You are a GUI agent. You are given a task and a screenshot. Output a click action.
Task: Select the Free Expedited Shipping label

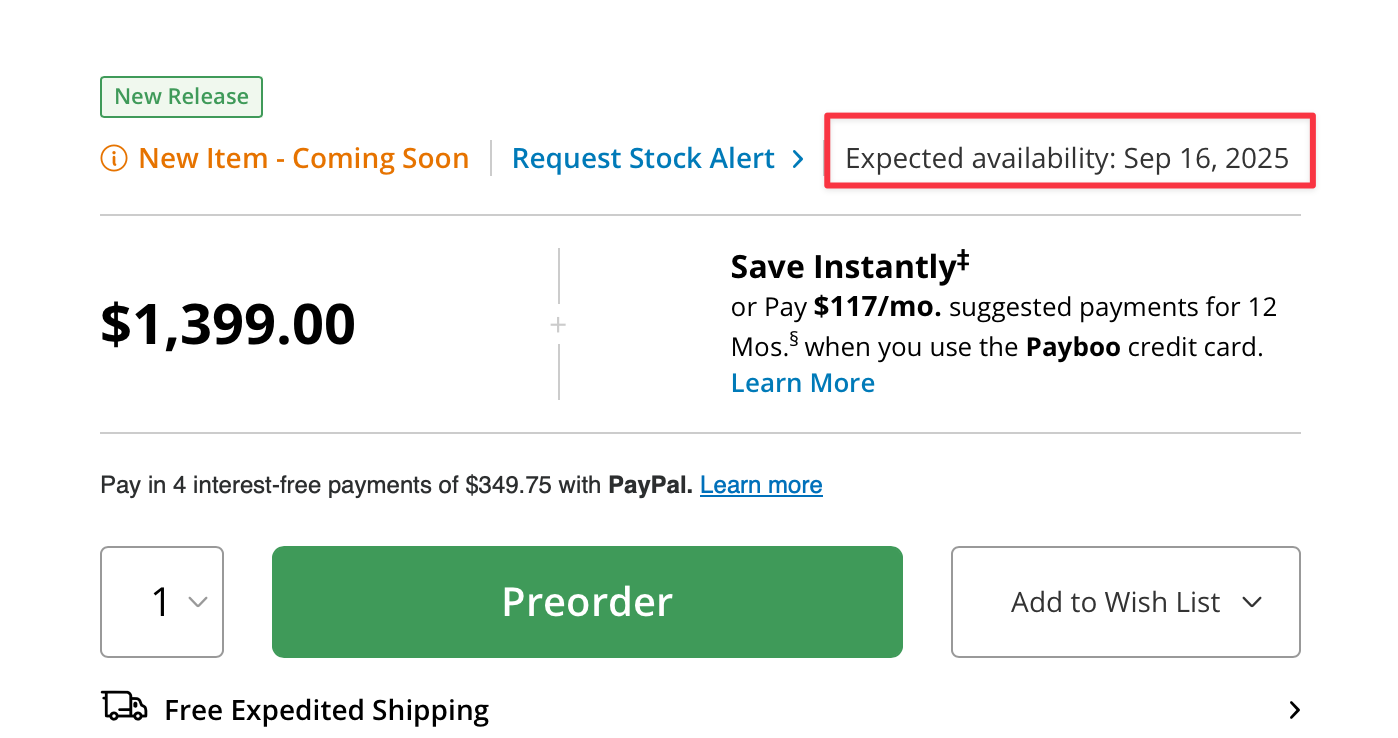pos(327,710)
